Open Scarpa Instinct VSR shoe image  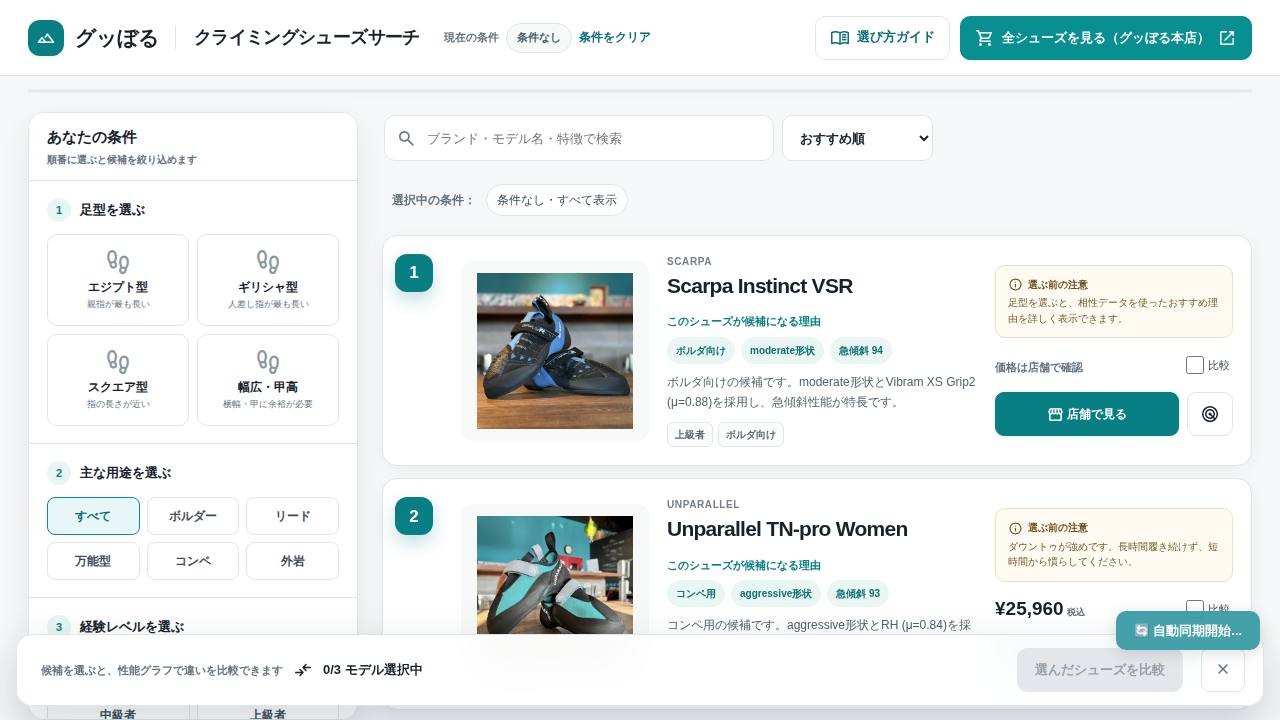tap(555, 351)
